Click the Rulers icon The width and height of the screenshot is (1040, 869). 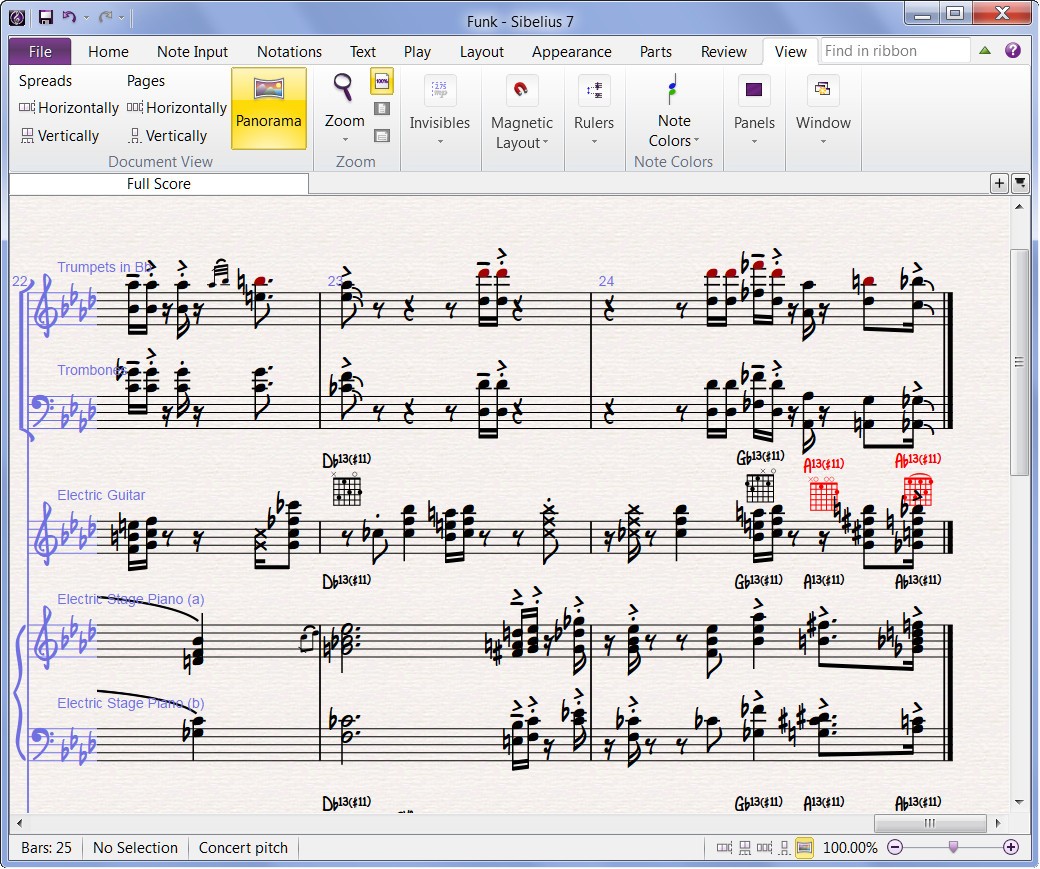click(594, 90)
